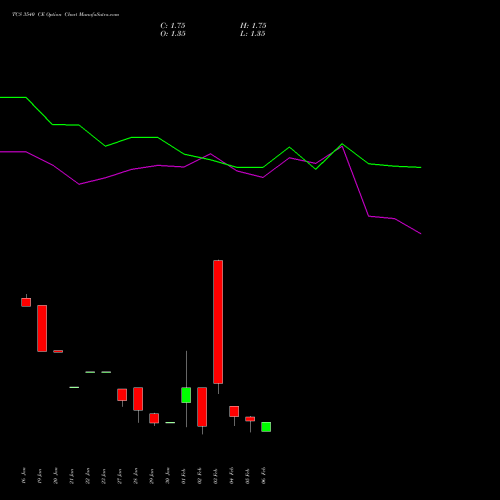Screen dimensions: 500x500
Task: Click the '30 Jan' date label
Action: (x=168, y=475)
